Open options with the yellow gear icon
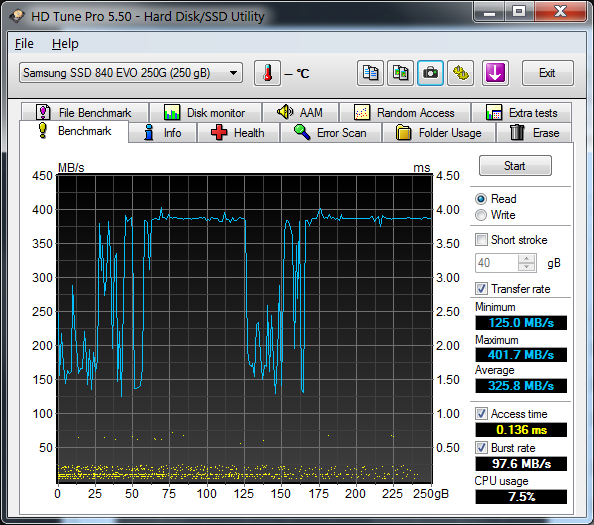 tap(460, 73)
